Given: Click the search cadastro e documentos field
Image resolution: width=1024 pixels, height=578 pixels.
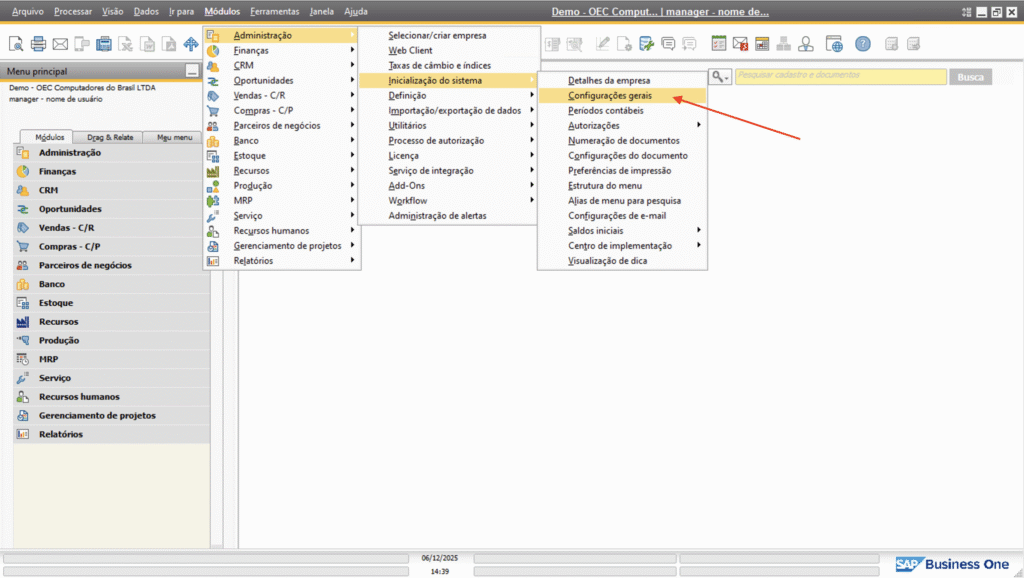Looking at the screenshot, I should click(840, 77).
